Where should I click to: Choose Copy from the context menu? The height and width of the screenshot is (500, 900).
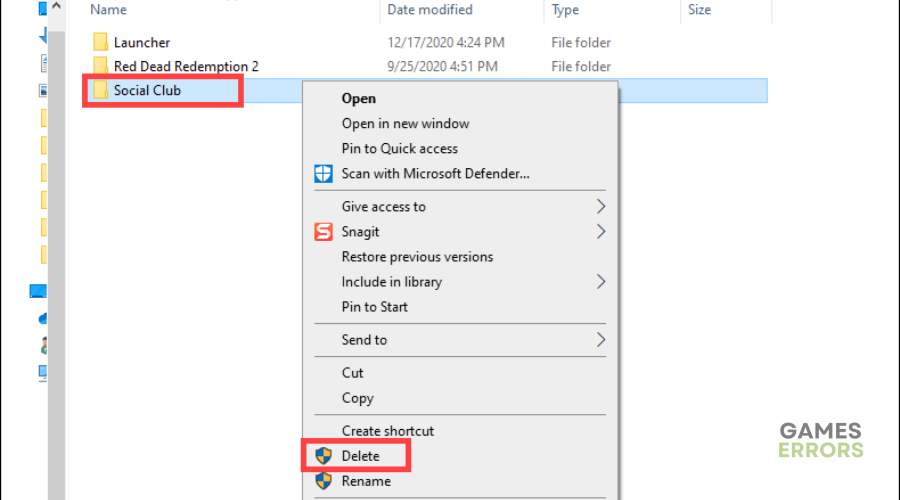click(358, 398)
